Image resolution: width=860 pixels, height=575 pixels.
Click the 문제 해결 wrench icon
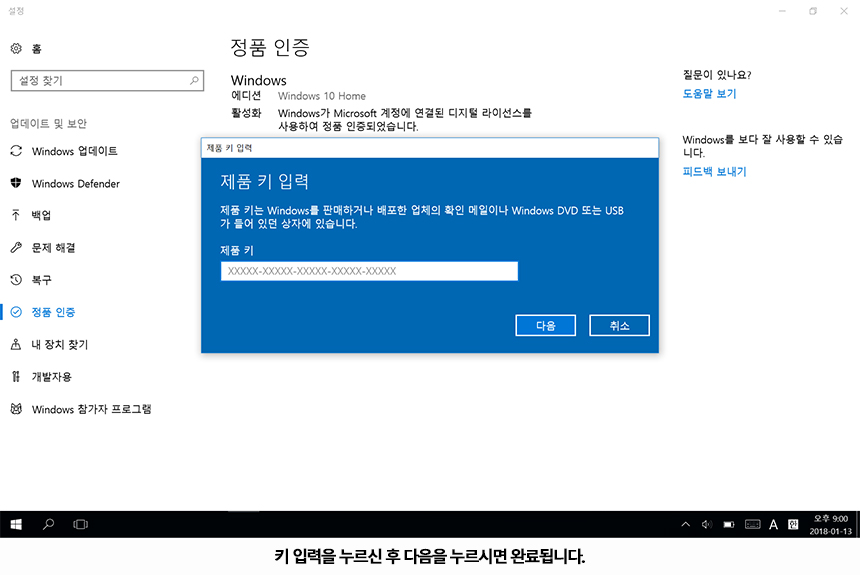(16, 247)
